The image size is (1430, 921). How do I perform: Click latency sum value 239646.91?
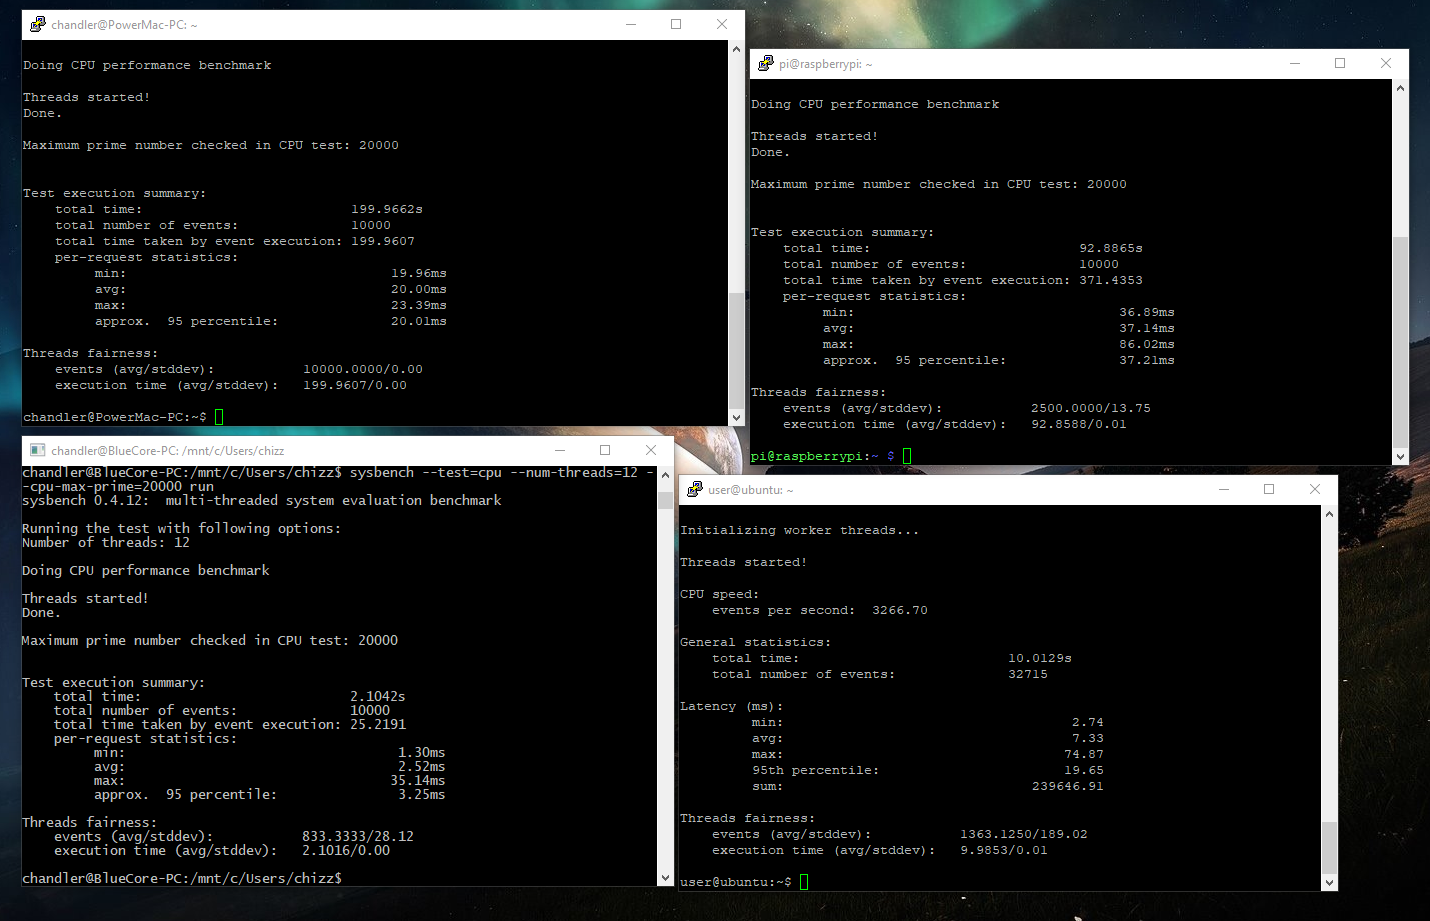pyautogui.click(x=1068, y=786)
